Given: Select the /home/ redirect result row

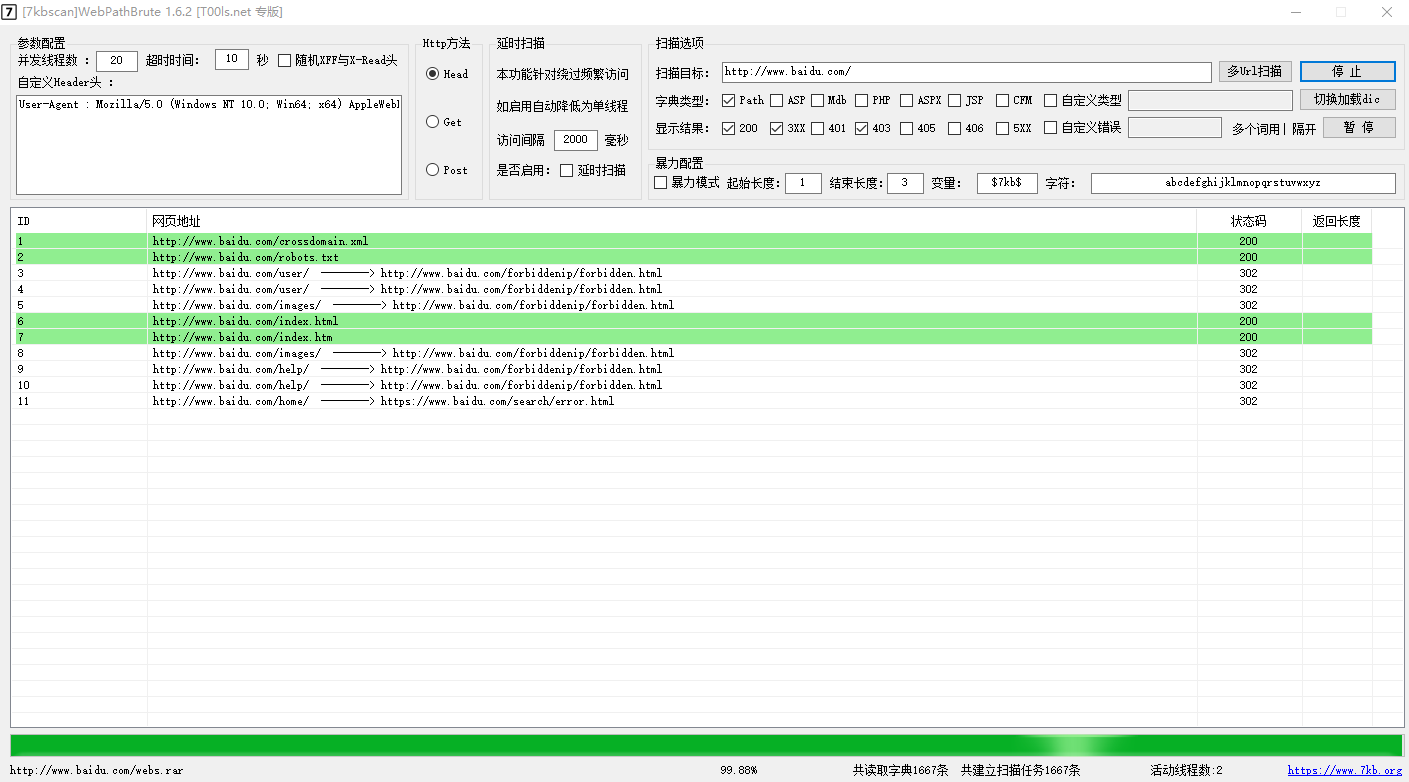Looking at the screenshot, I should click(692, 401).
